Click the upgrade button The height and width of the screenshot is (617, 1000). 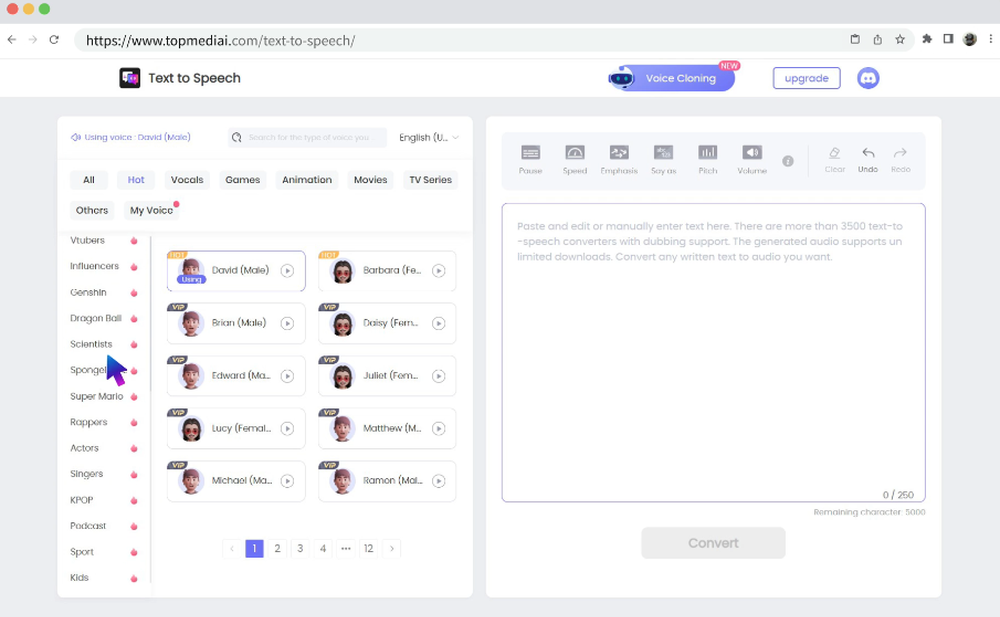point(806,77)
